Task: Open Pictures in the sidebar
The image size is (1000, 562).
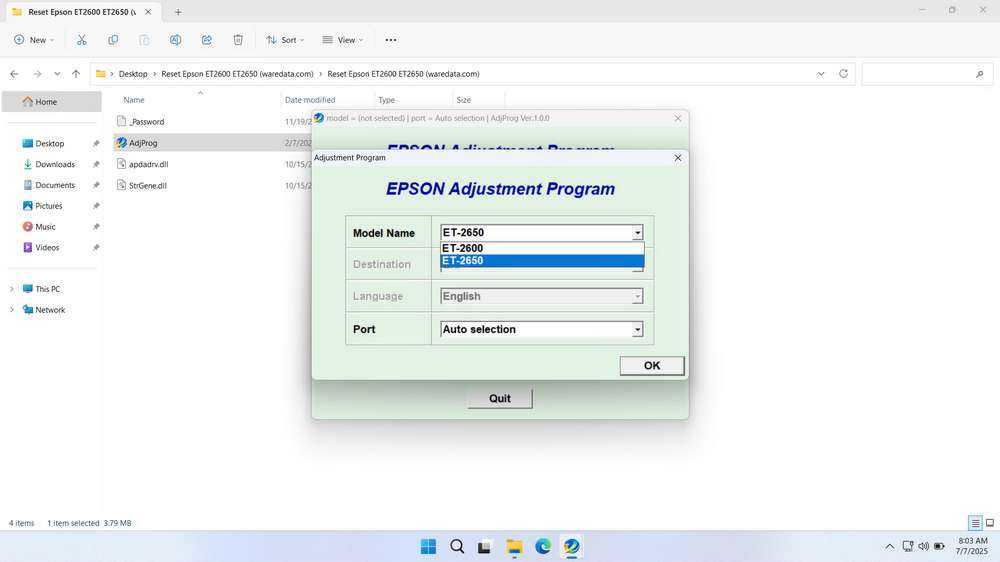Action: [48, 205]
